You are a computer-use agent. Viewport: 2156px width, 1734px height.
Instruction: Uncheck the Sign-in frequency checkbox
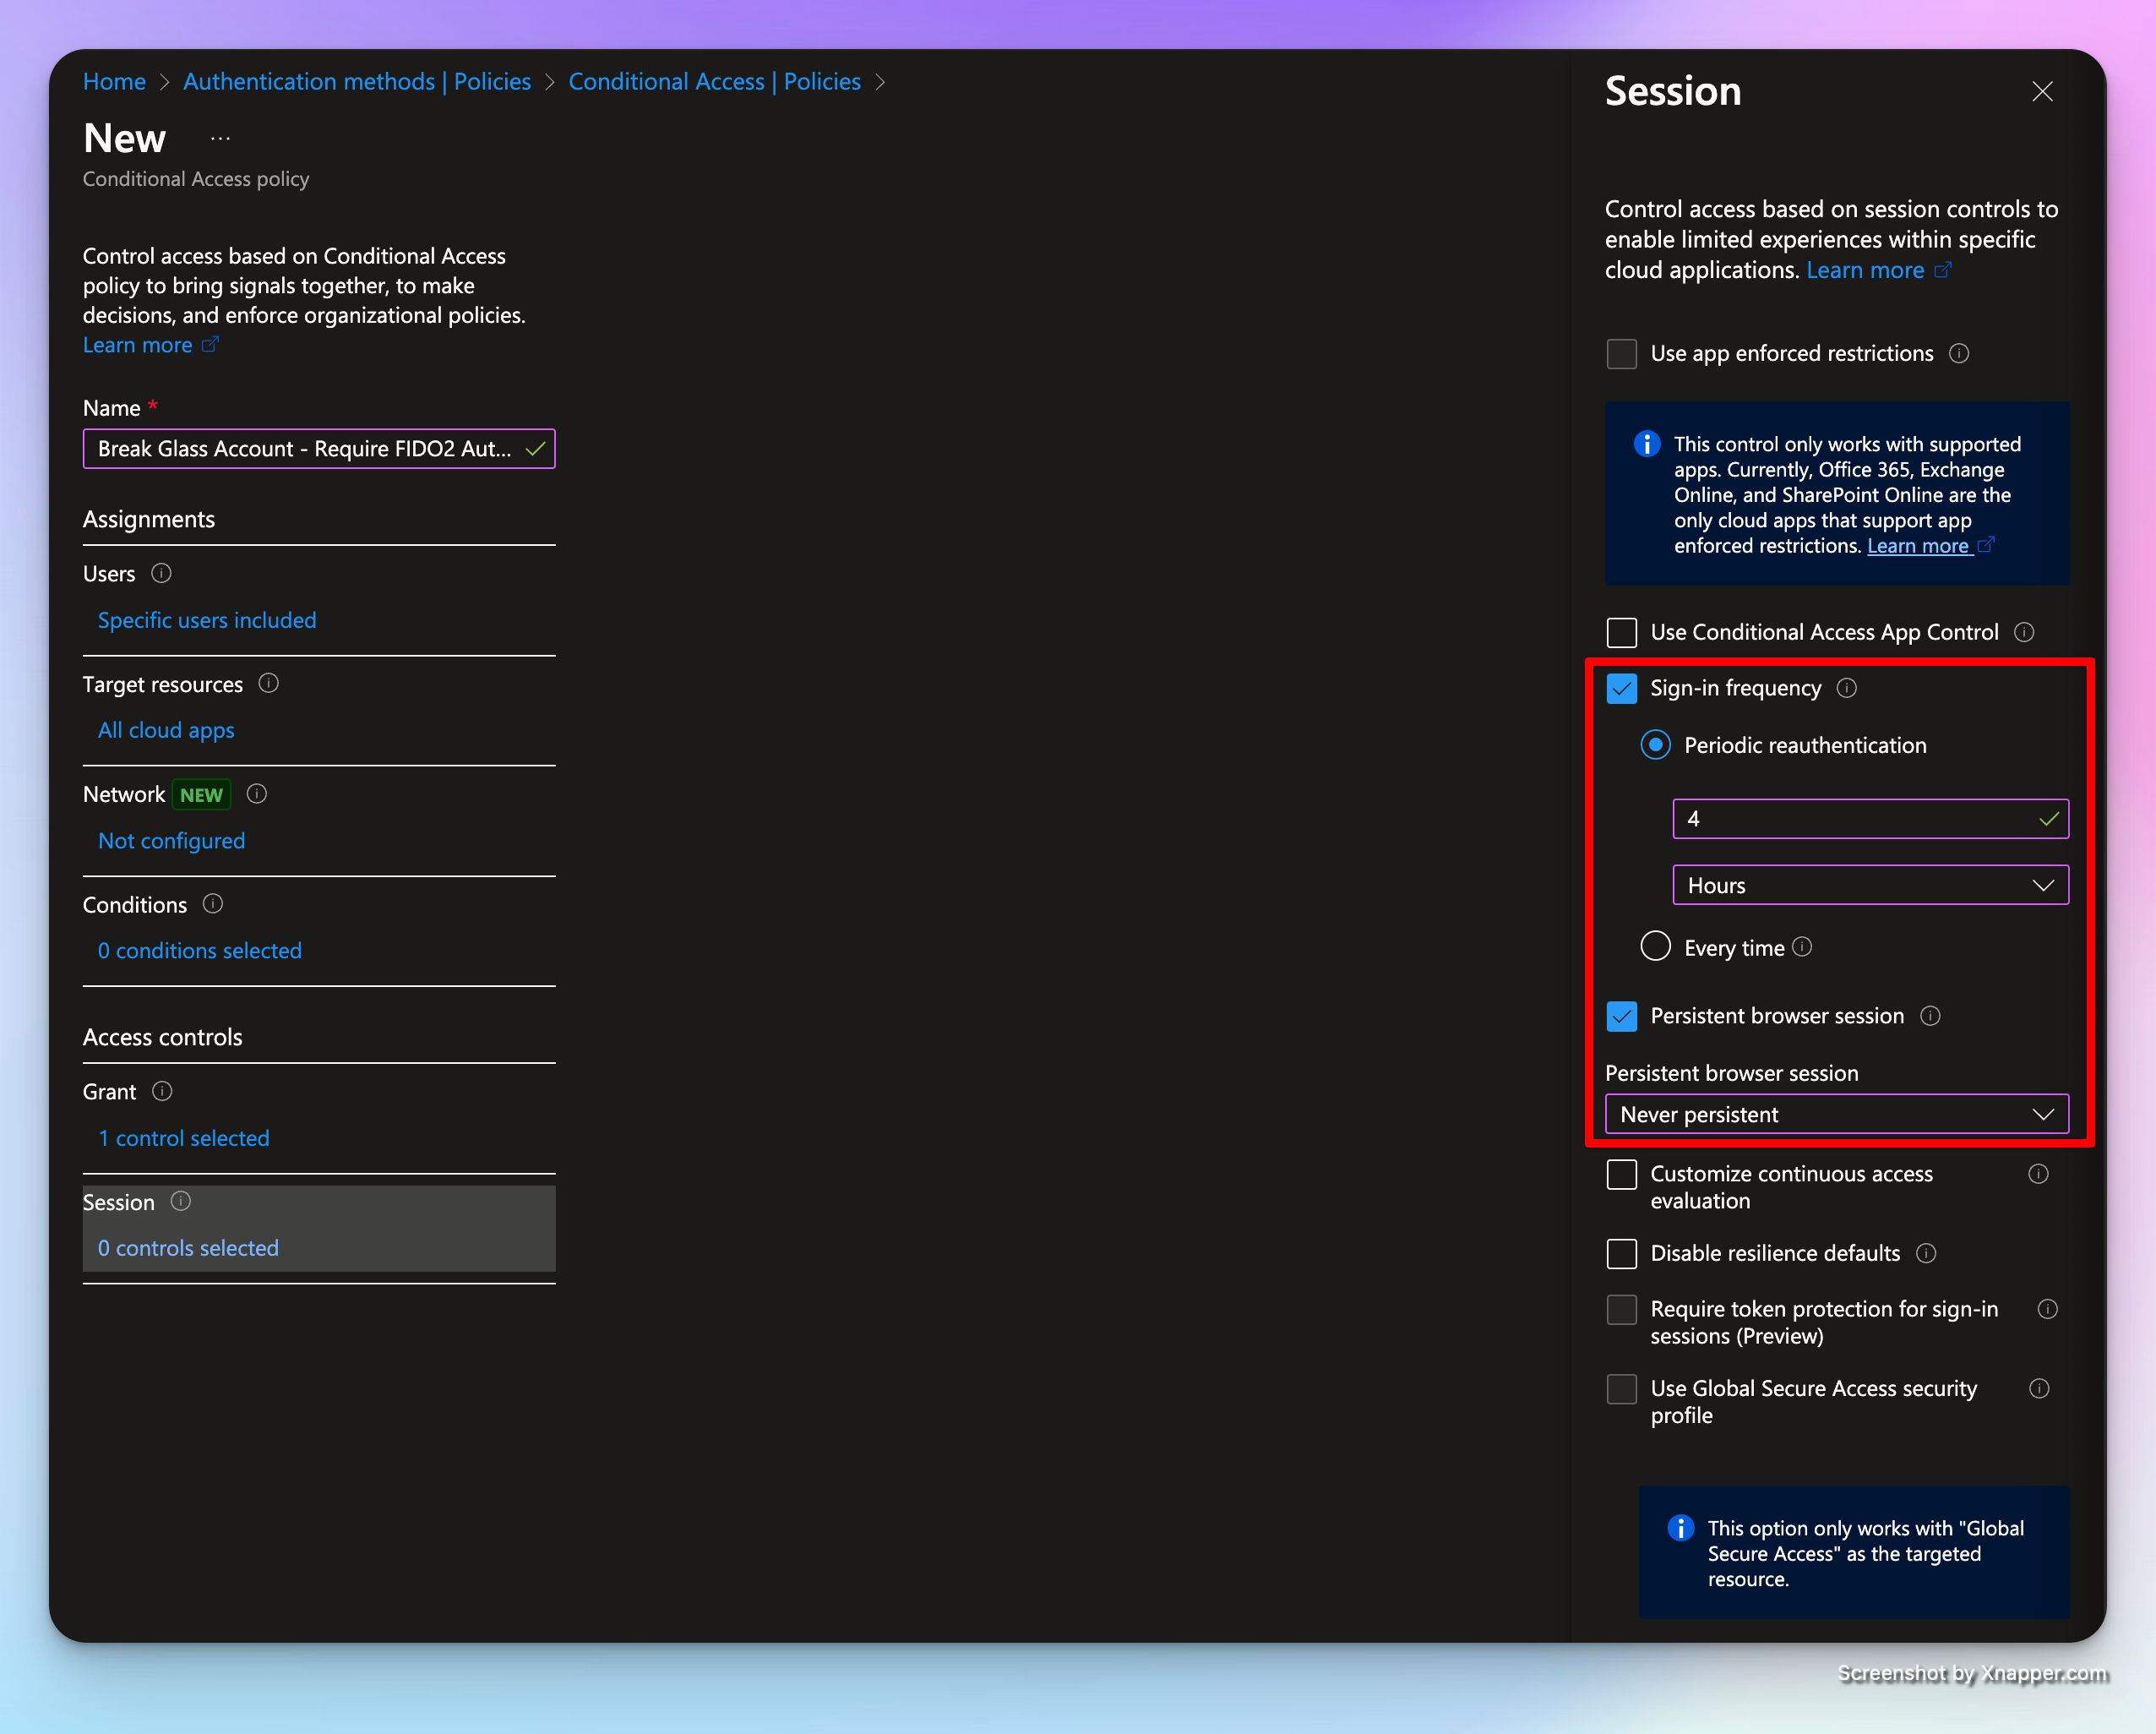coord(1621,688)
